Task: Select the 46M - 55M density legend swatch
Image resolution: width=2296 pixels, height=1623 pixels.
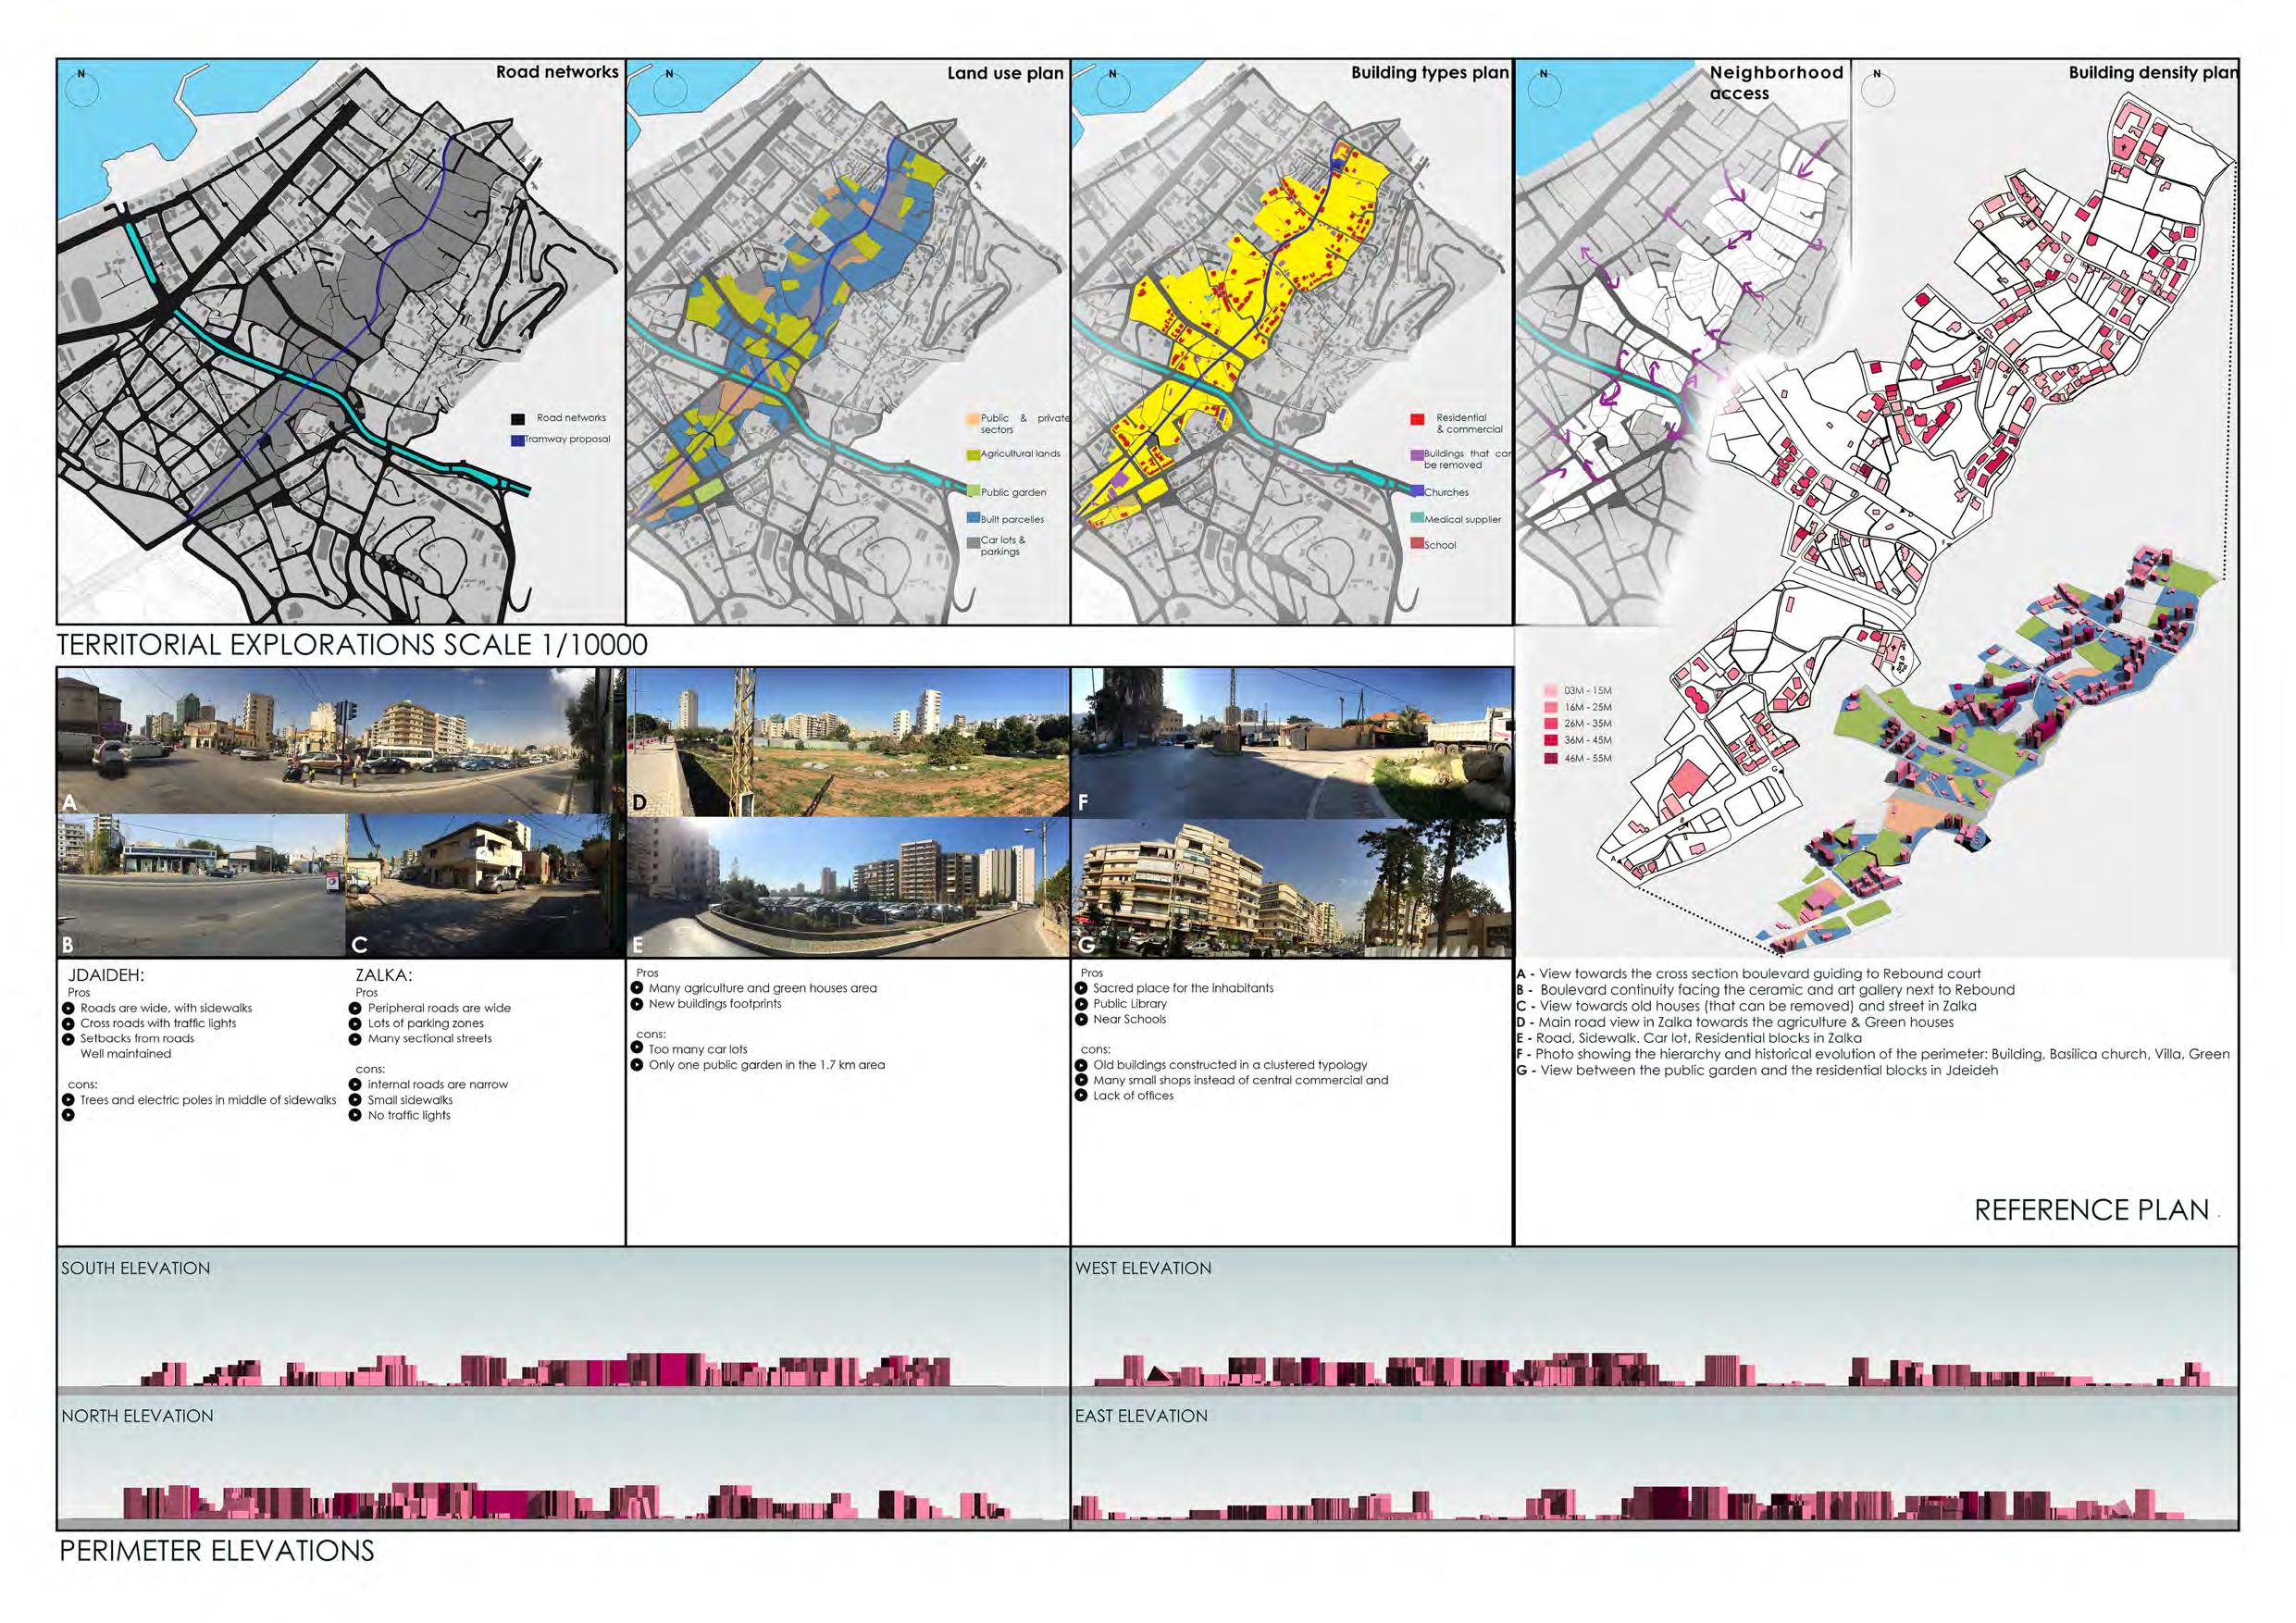Action: click(x=1551, y=758)
